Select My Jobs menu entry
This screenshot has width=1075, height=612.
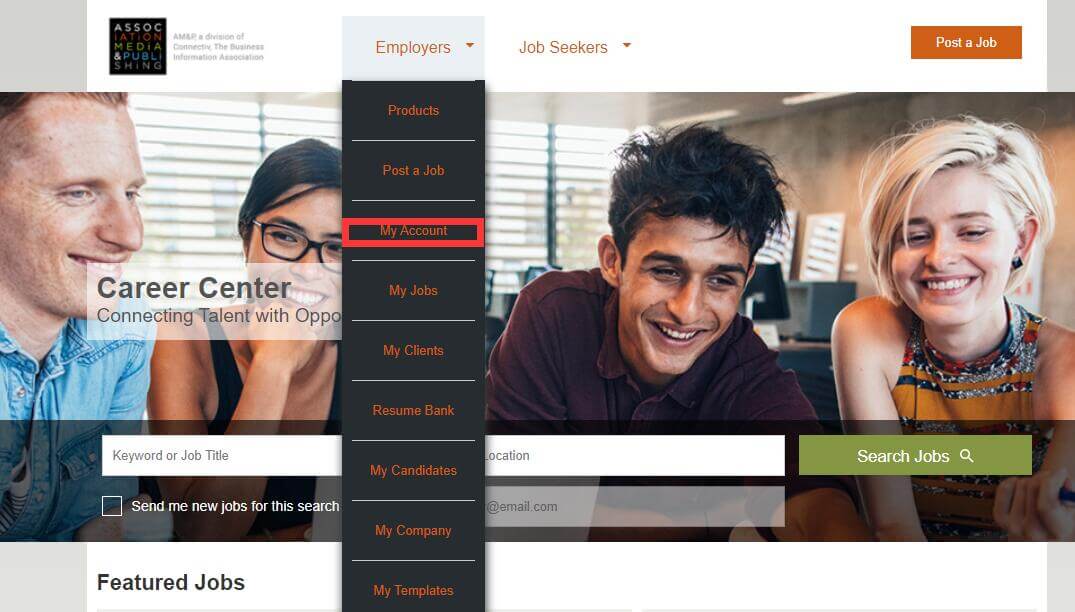tap(413, 291)
